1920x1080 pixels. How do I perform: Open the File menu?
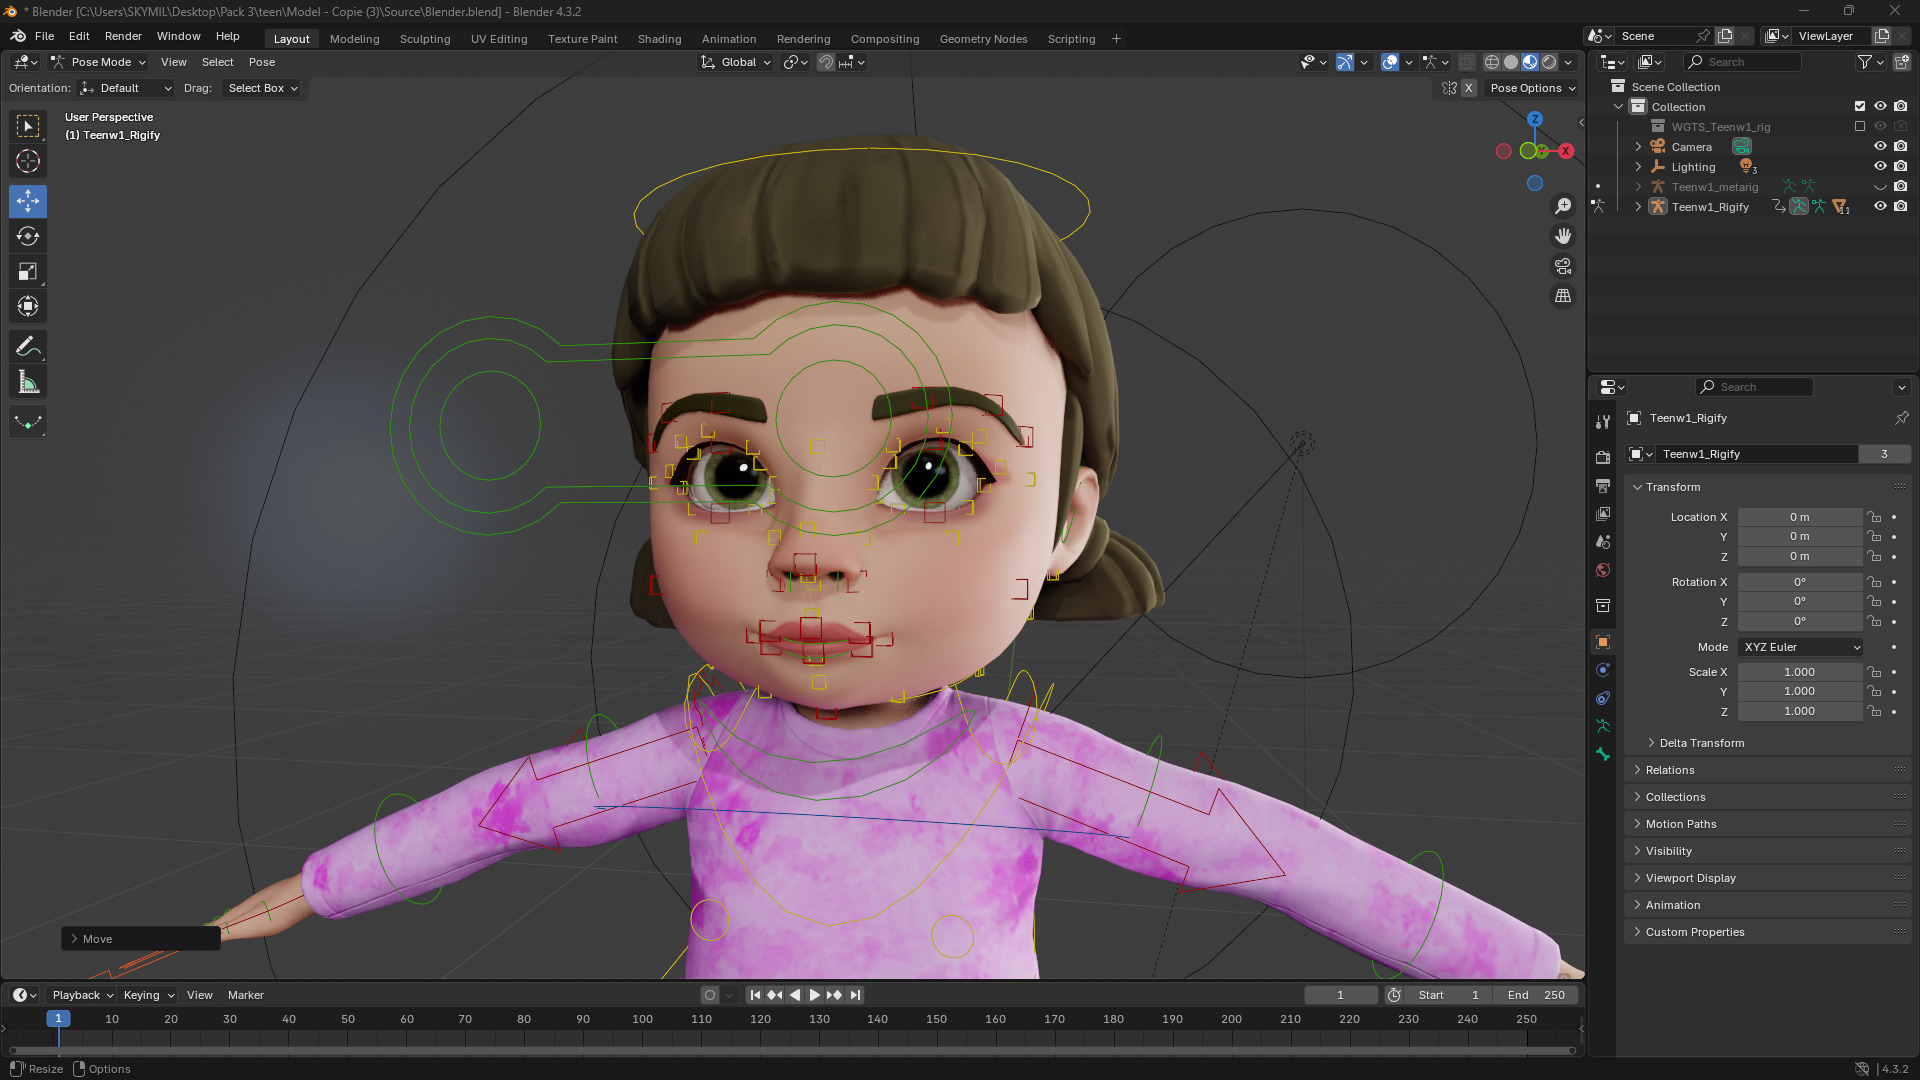(44, 36)
